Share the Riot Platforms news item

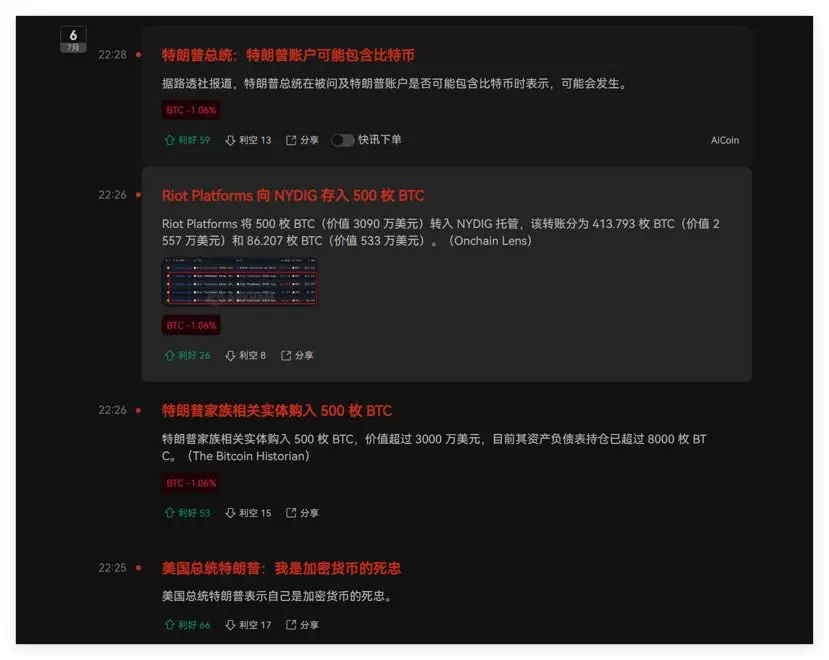point(297,355)
